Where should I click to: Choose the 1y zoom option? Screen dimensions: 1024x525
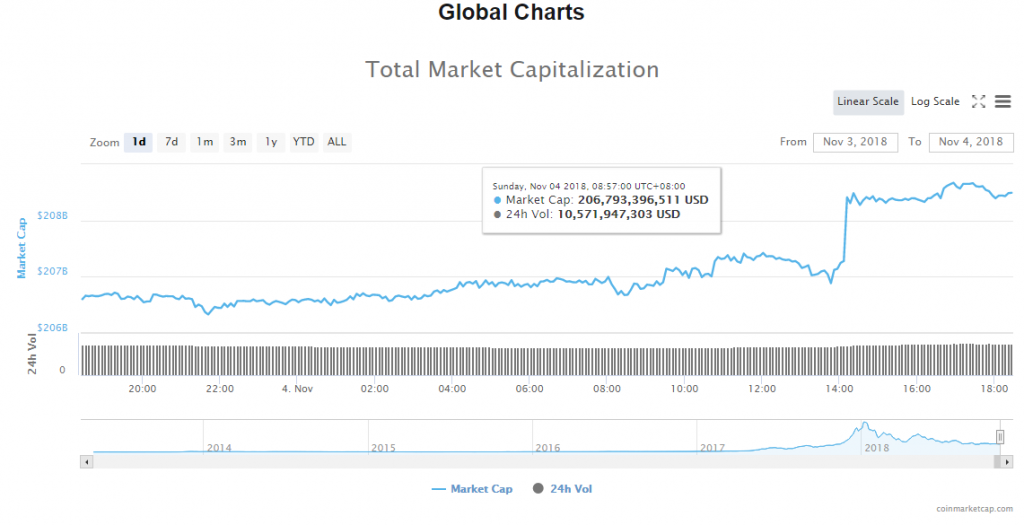pyautogui.click(x=270, y=142)
